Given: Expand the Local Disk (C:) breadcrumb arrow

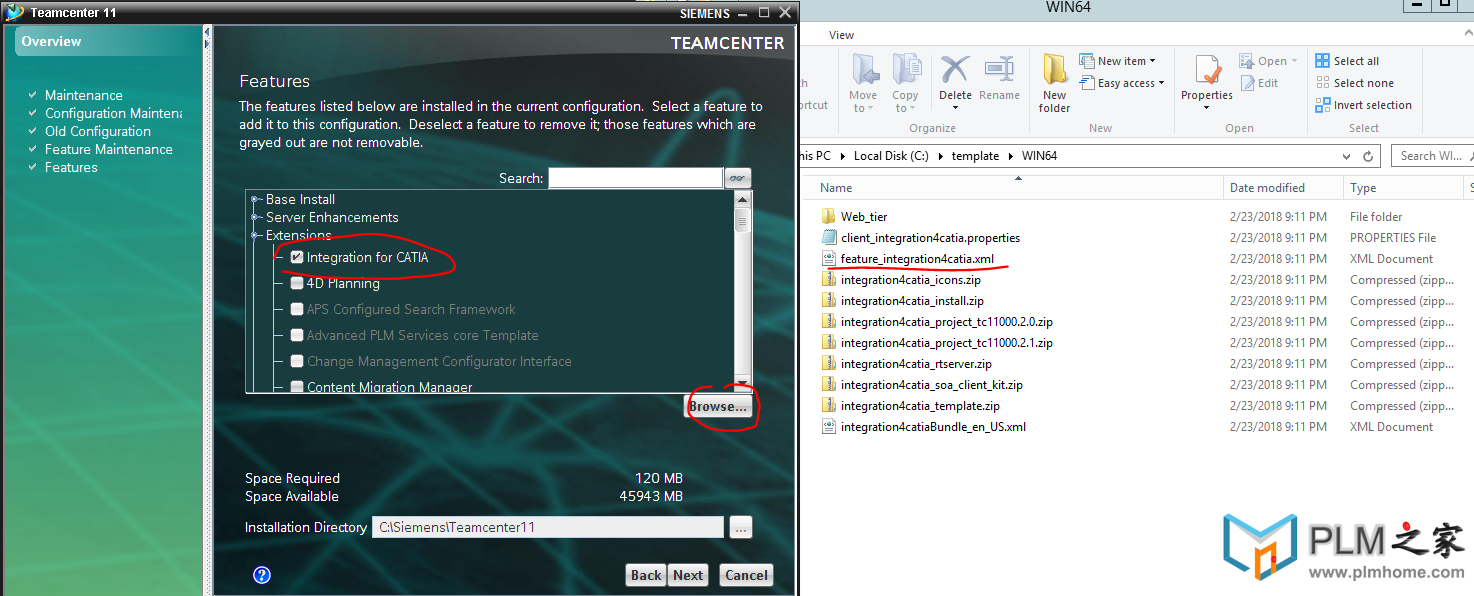Looking at the screenshot, I should point(941,156).
